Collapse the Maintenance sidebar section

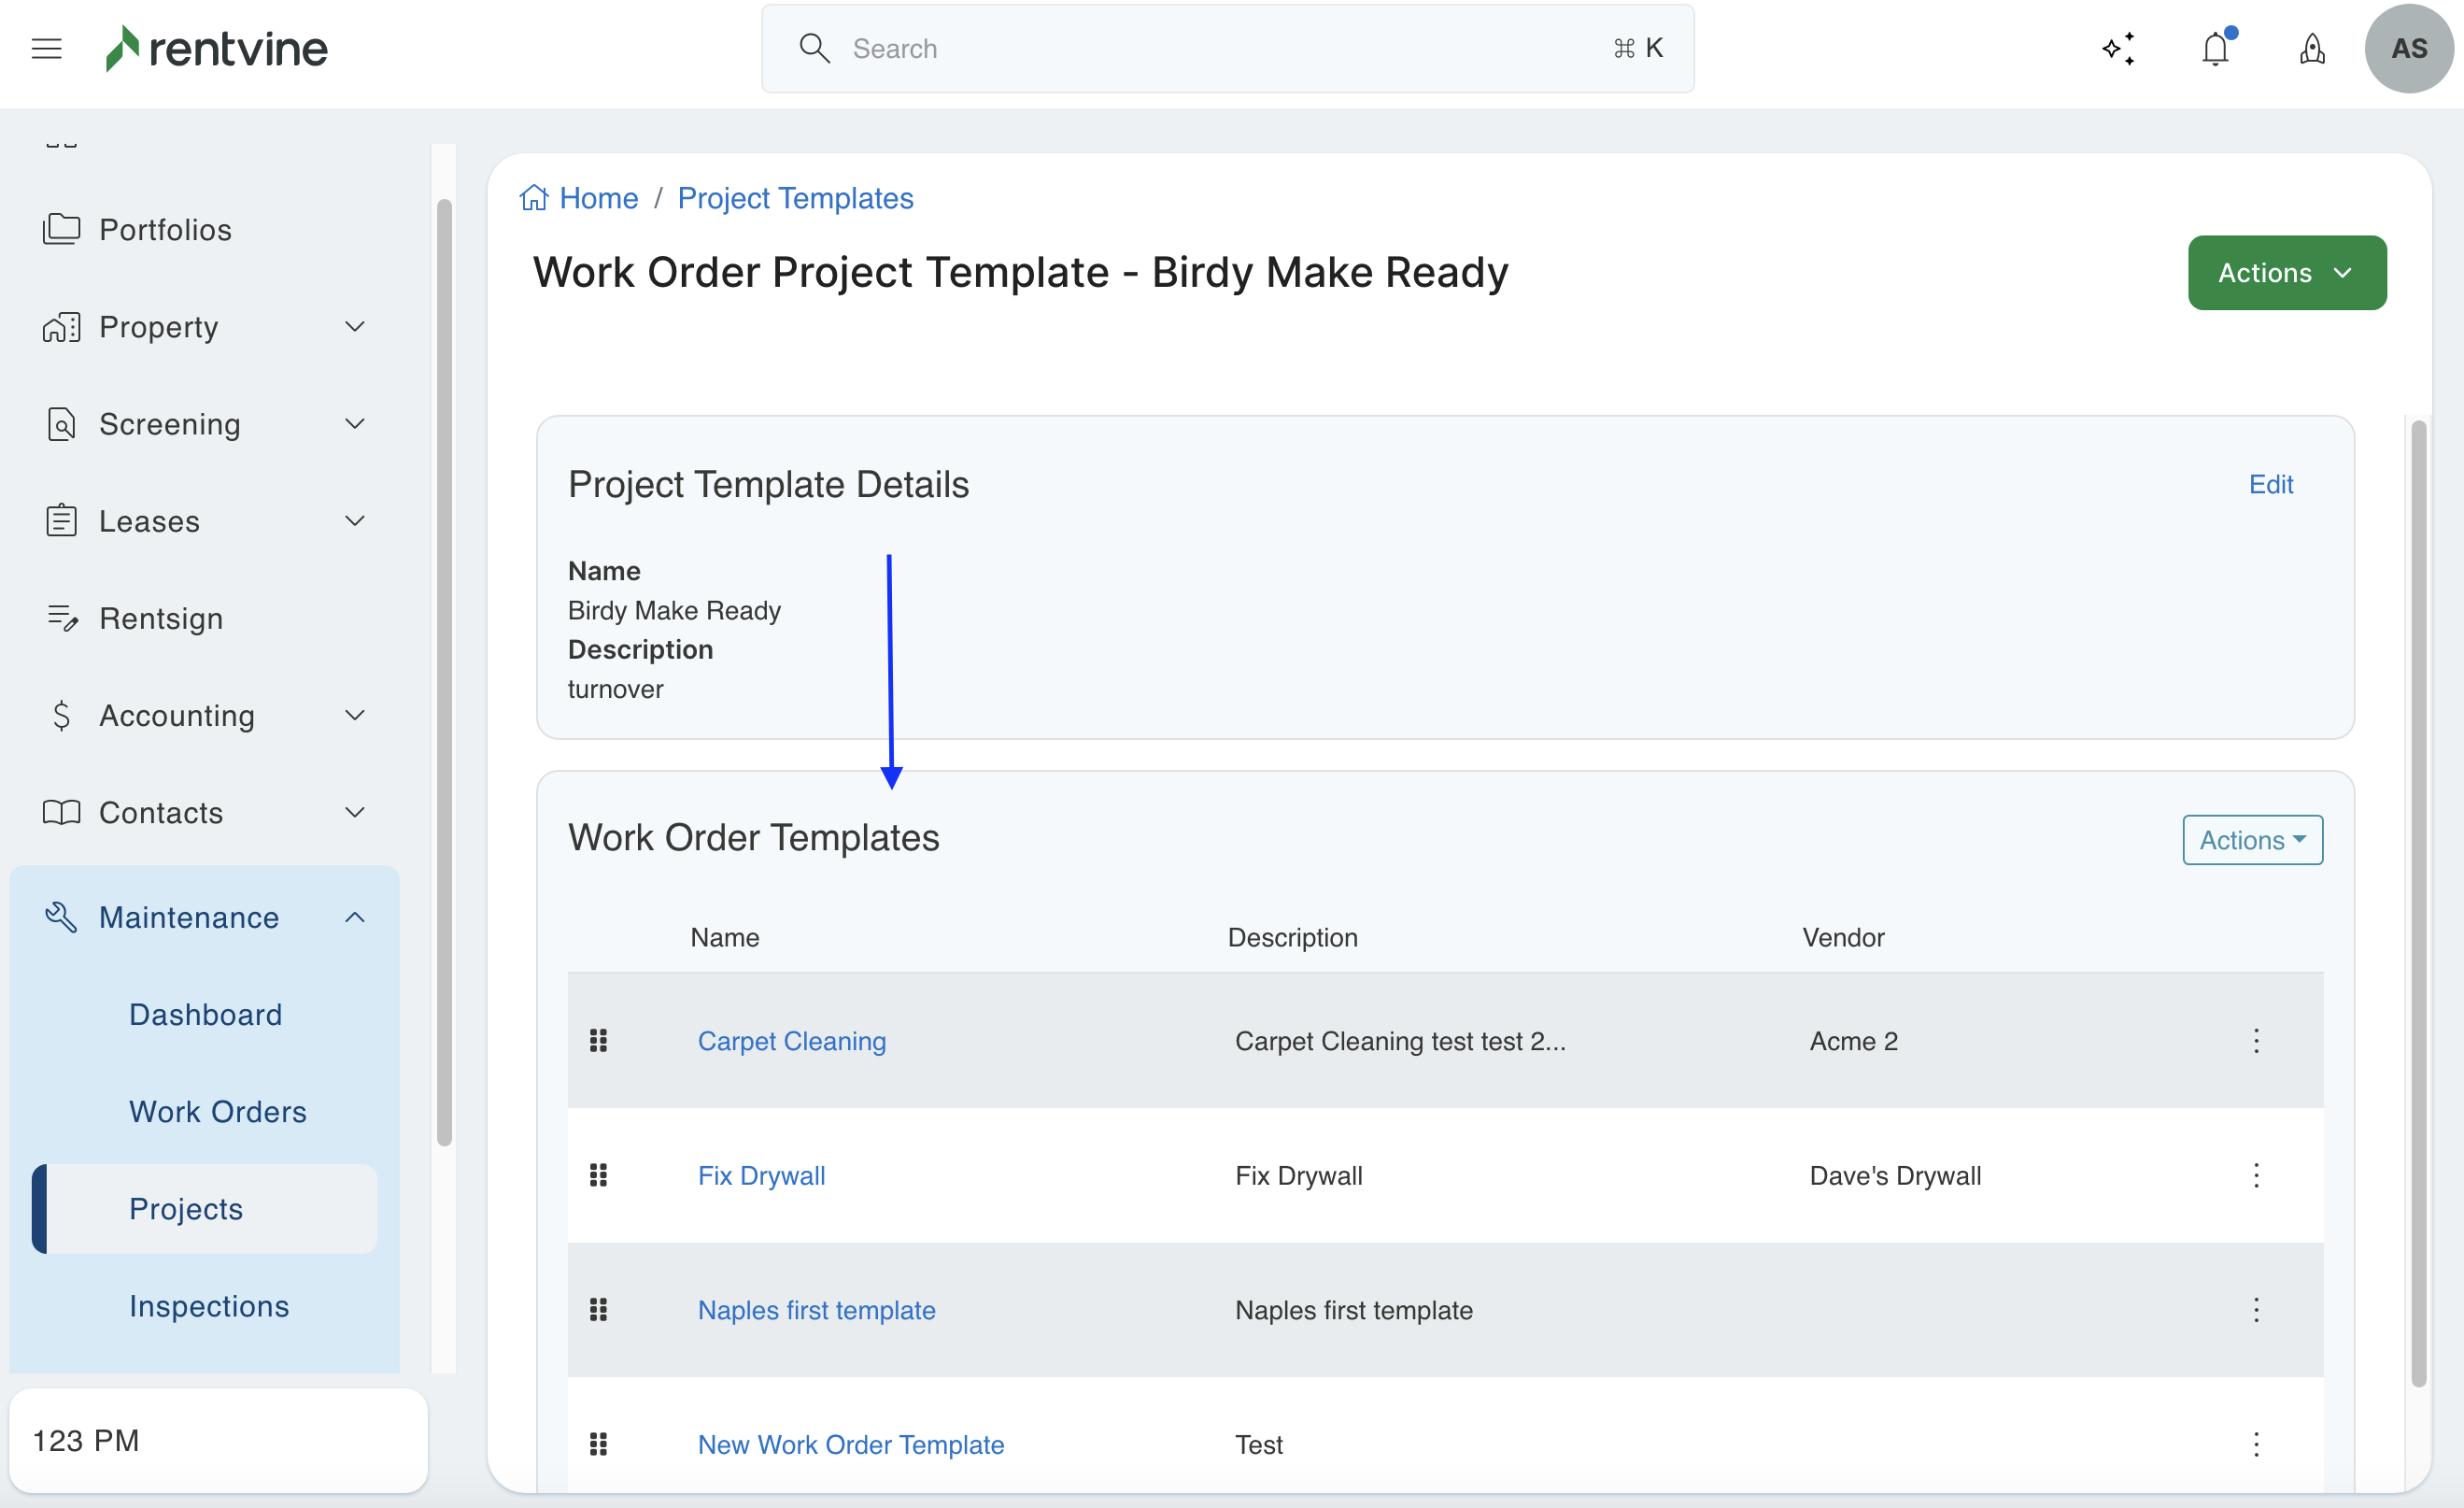[x=354, y=917]
